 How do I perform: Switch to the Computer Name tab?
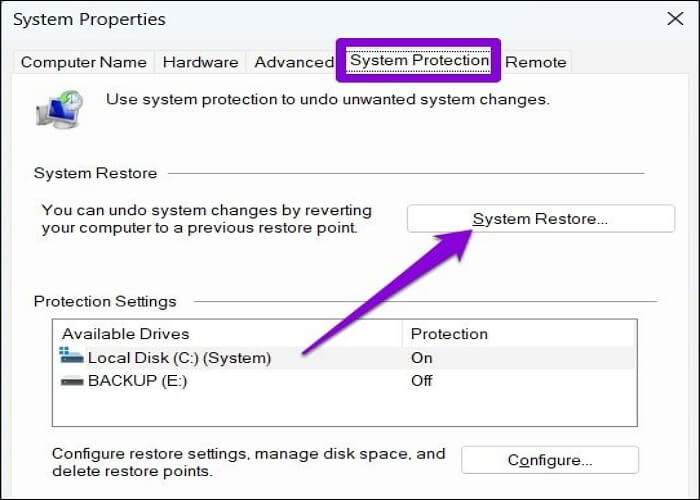[83, 62]
